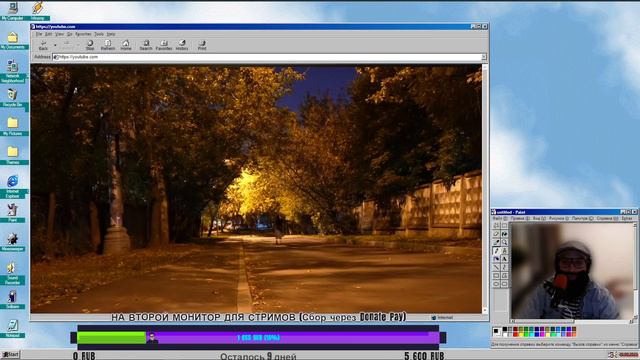Select Paint rectangle shape tool
Screen dimensions: 640x360
pyautogui.click(x=496, y=276)
